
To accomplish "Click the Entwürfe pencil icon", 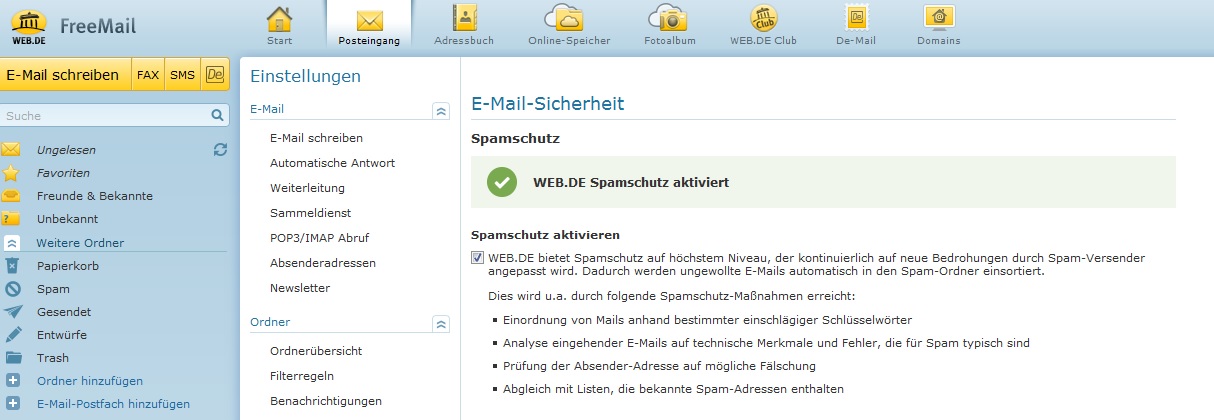I will tap(12, 335).
